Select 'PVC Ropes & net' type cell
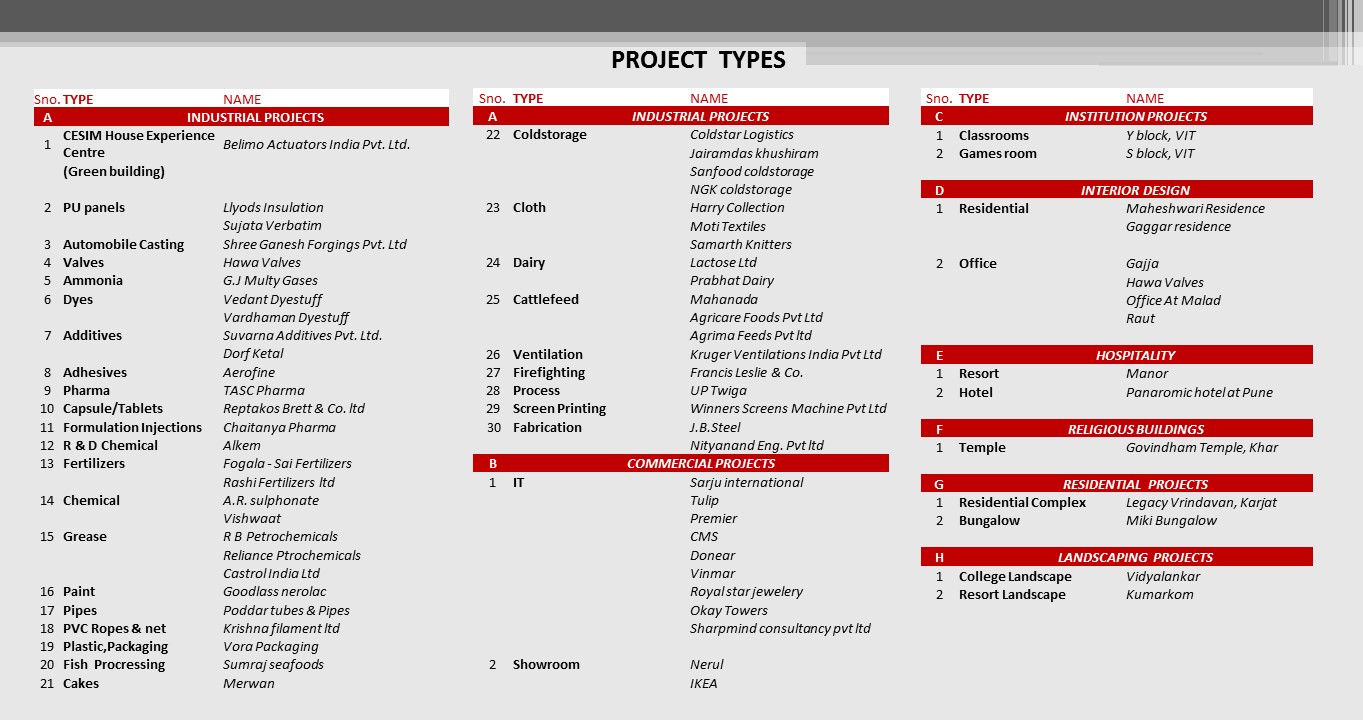 pyautogui.click(x=115, y=629)
